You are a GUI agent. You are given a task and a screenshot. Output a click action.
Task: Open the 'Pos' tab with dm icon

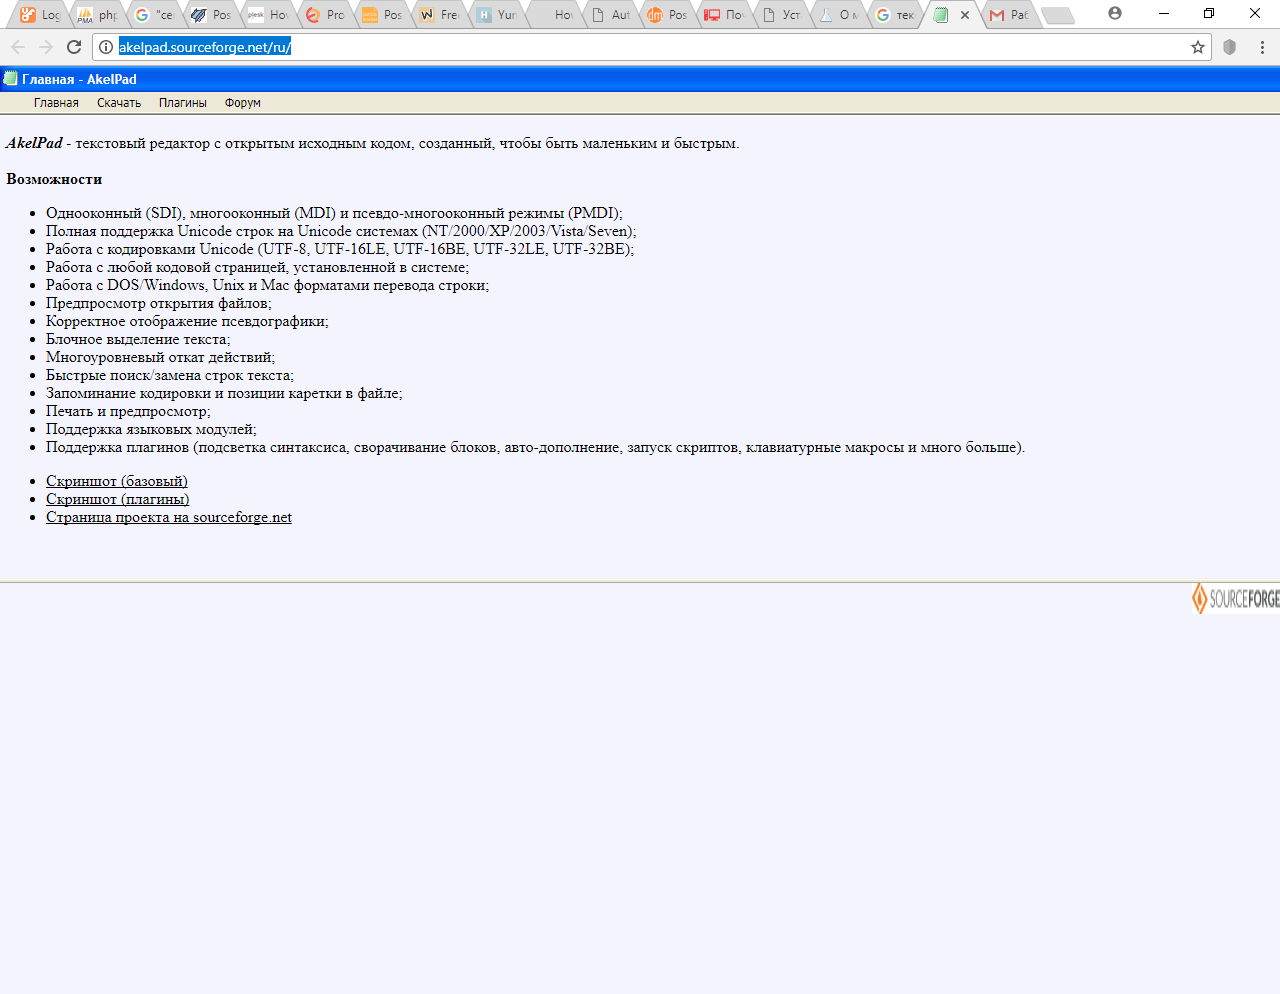[x=667, y=15]
